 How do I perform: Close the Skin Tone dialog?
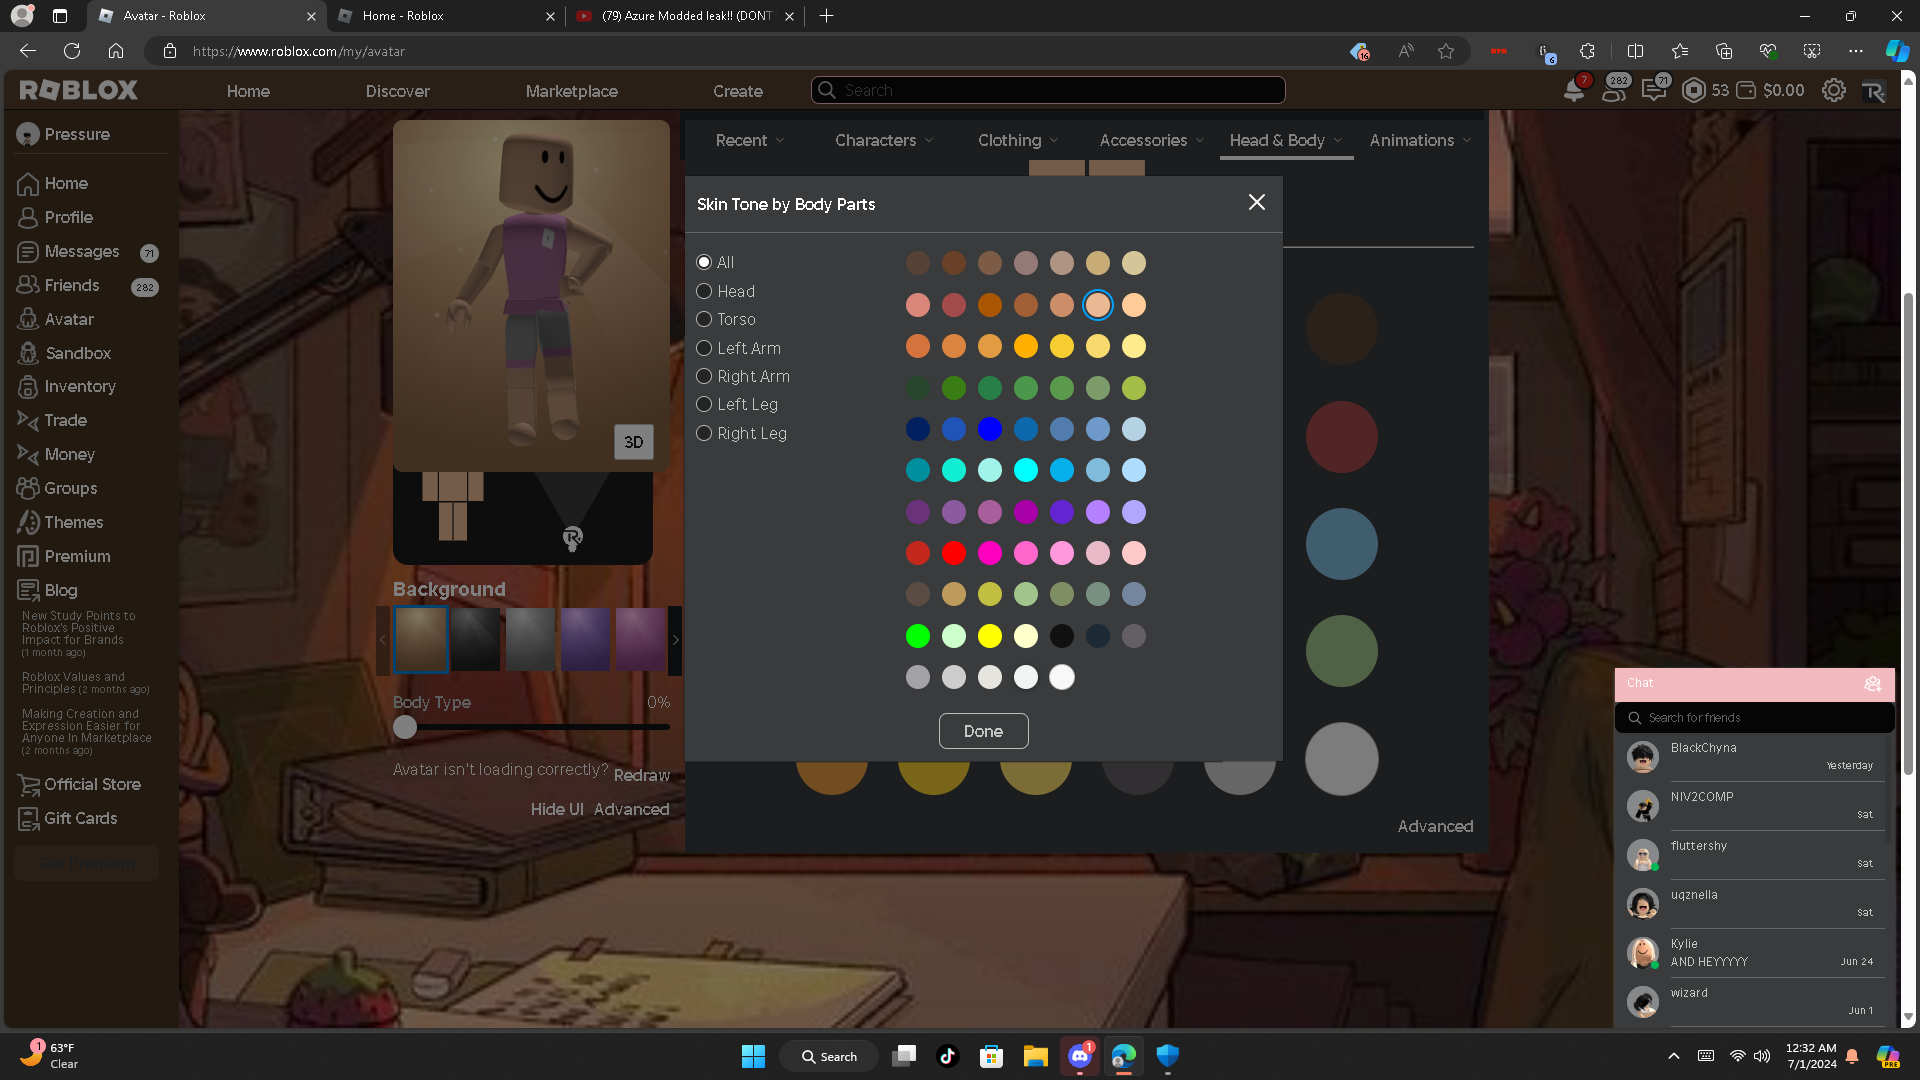point(1257,203)
